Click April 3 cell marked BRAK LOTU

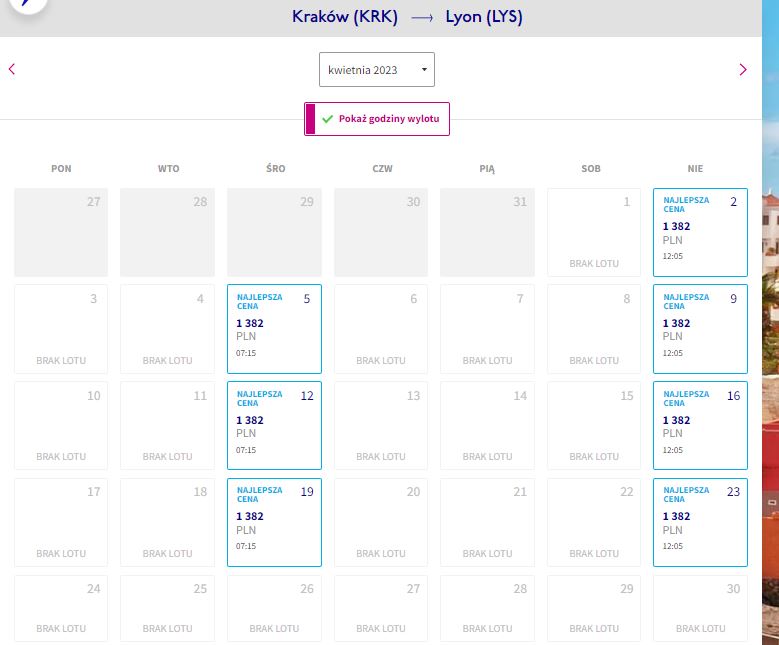point(61,329)
